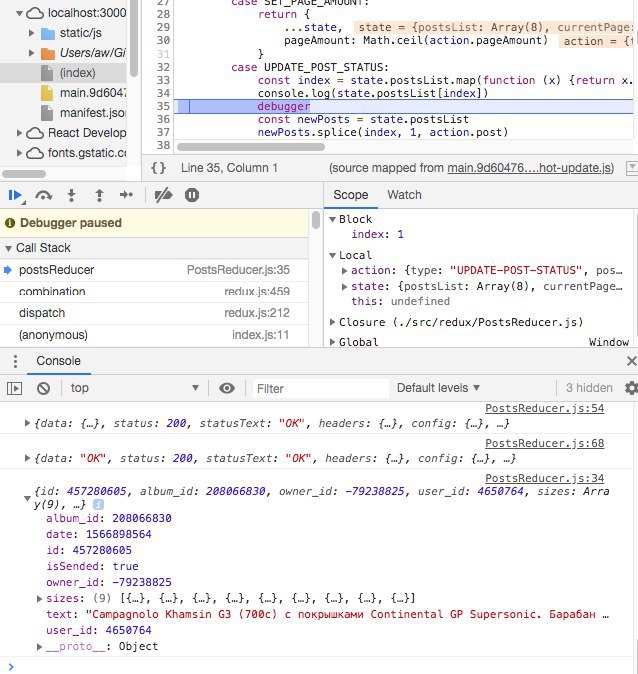Toggle pause on exceptions
The image size is (638, 674).
(x=192, y=195)
